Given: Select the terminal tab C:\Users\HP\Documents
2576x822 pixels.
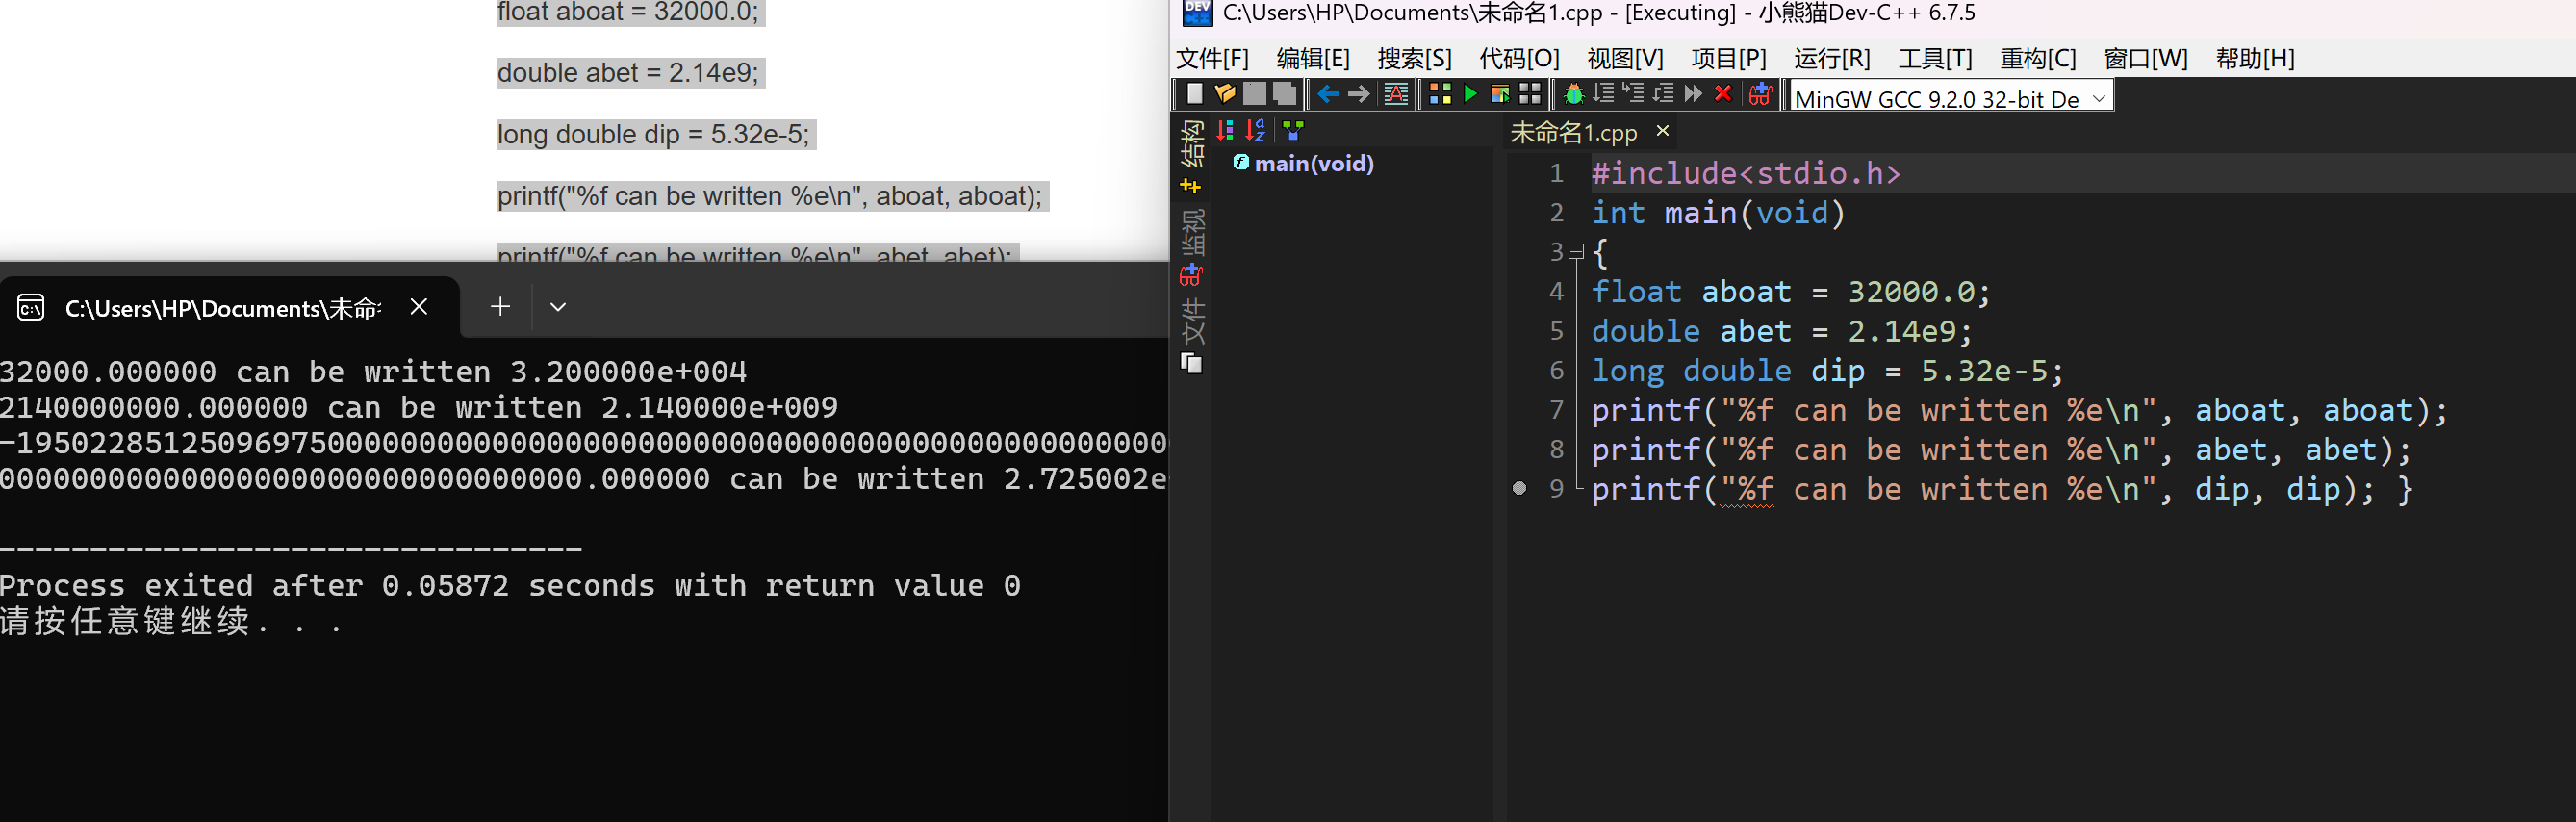Looking at the screenshot, I should (222, 308).
